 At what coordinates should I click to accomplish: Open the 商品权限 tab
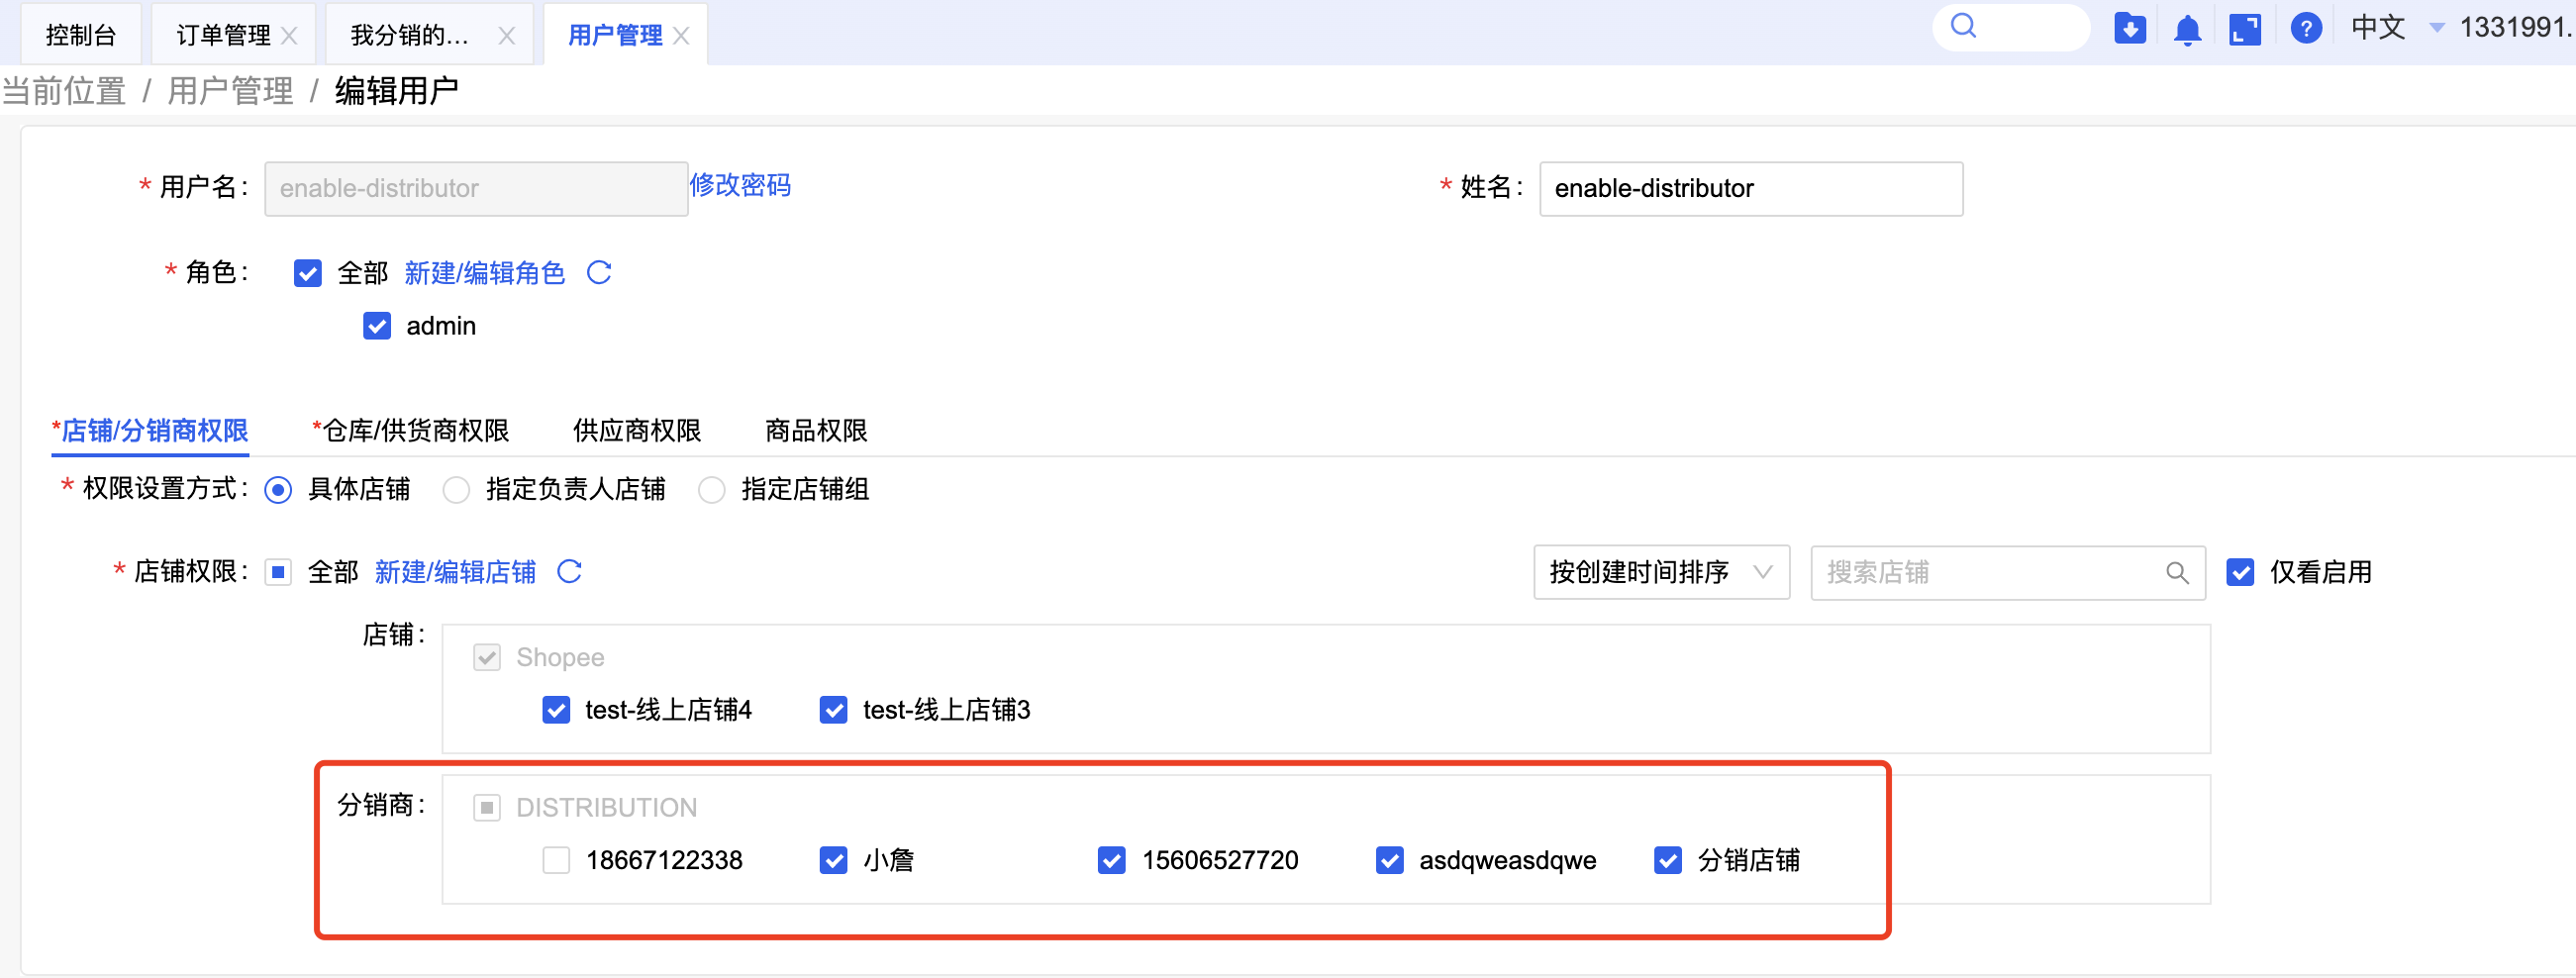(x=816, y=431)
